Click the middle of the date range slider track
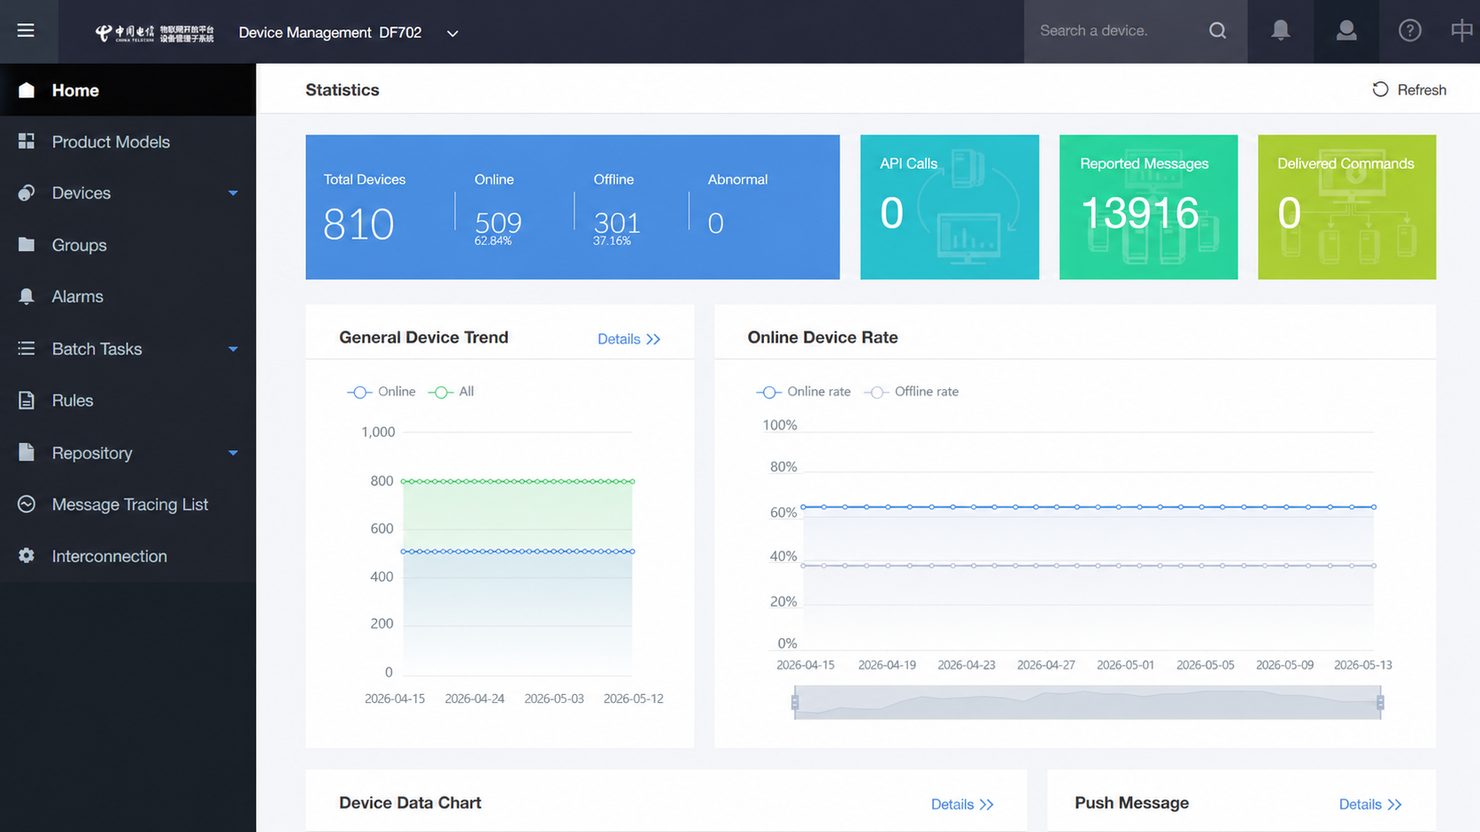Image resolution: width=1480 pixels, height=832 pixels. pos(1088,702)
